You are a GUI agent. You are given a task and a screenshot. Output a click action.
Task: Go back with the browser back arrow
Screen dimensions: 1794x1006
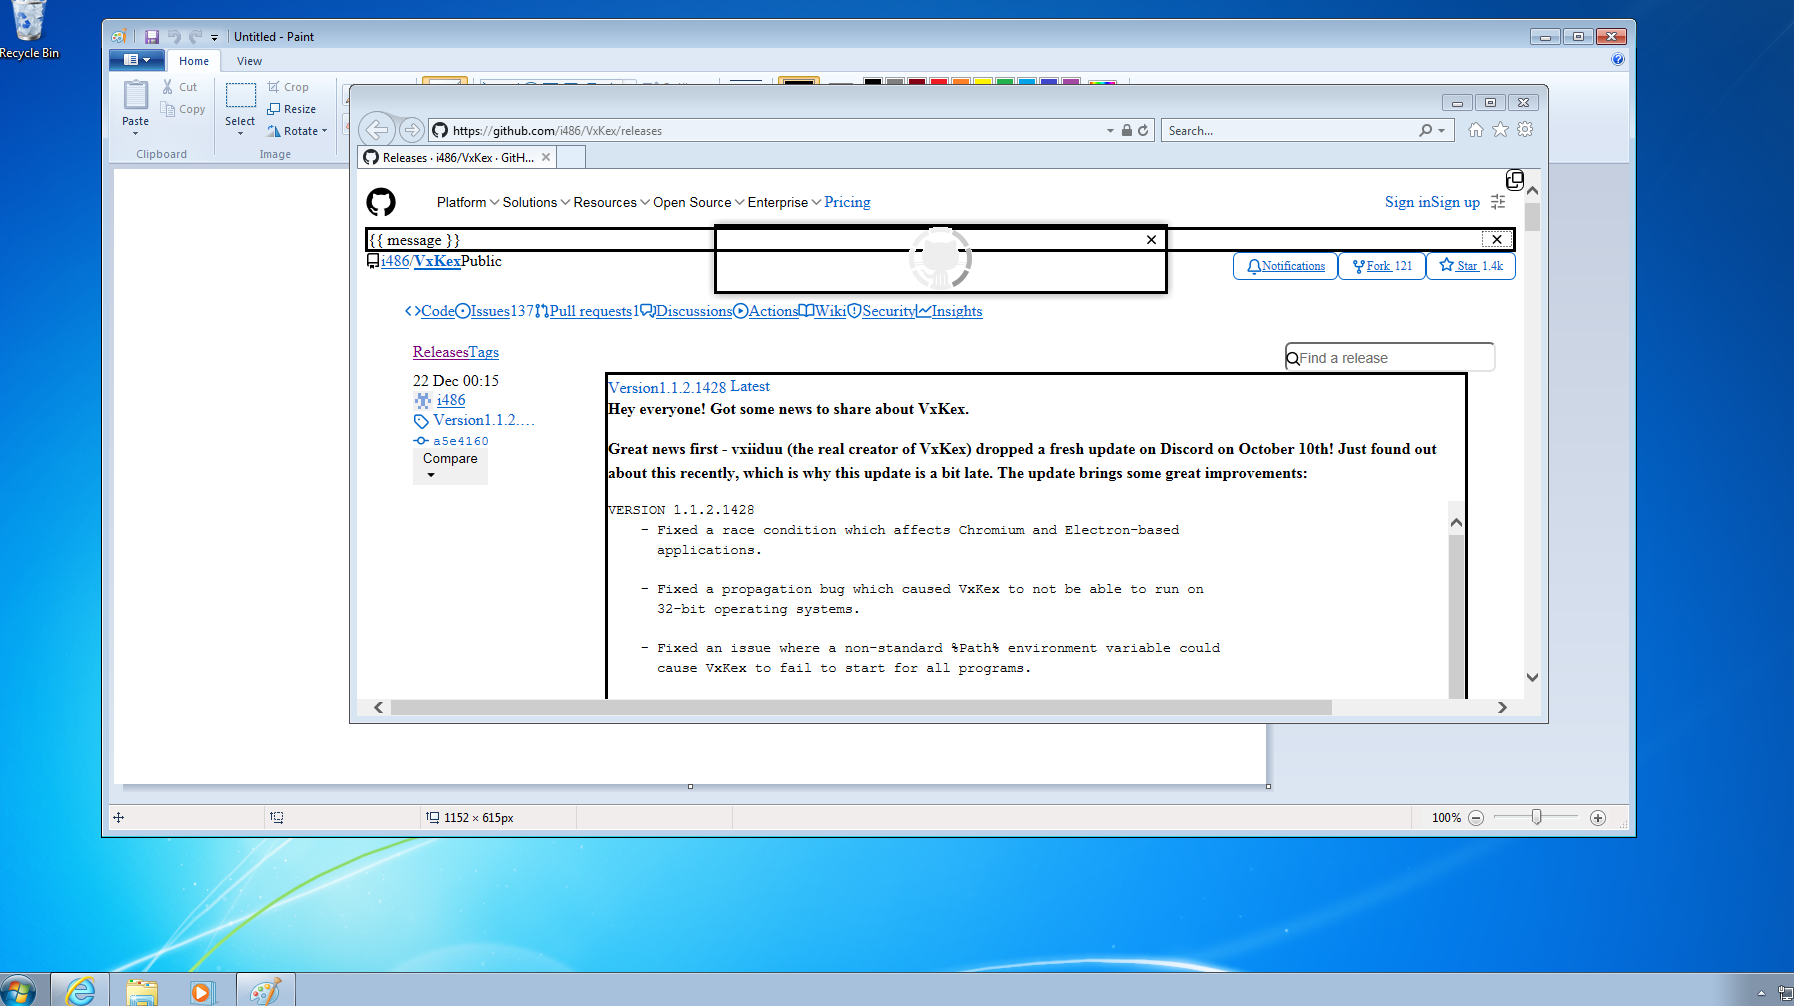(377, 129)
